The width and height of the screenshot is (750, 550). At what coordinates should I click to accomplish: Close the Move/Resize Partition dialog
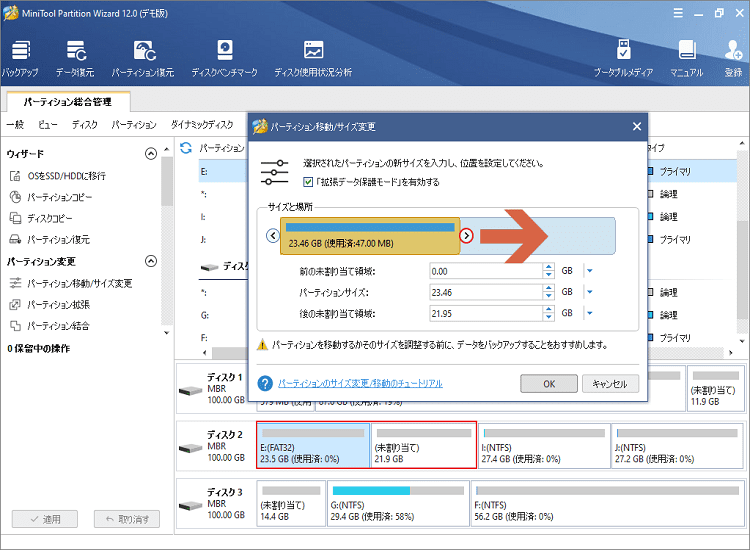(637, 126)
